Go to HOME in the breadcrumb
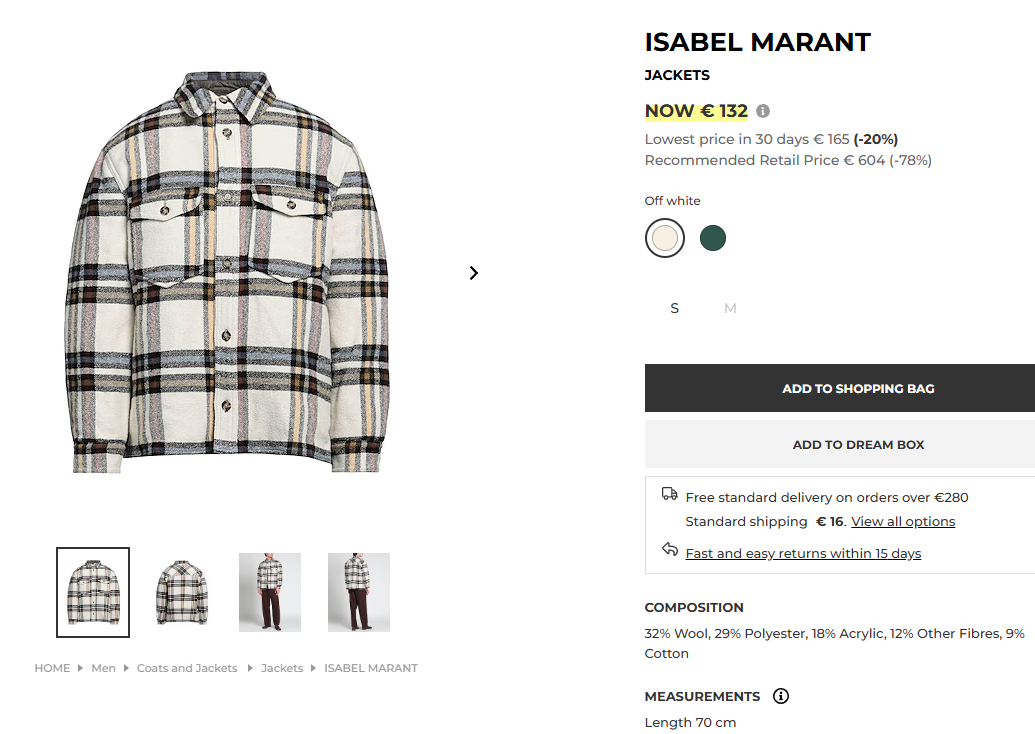The height and width of the screenshot is (734, 1035). 52,668
